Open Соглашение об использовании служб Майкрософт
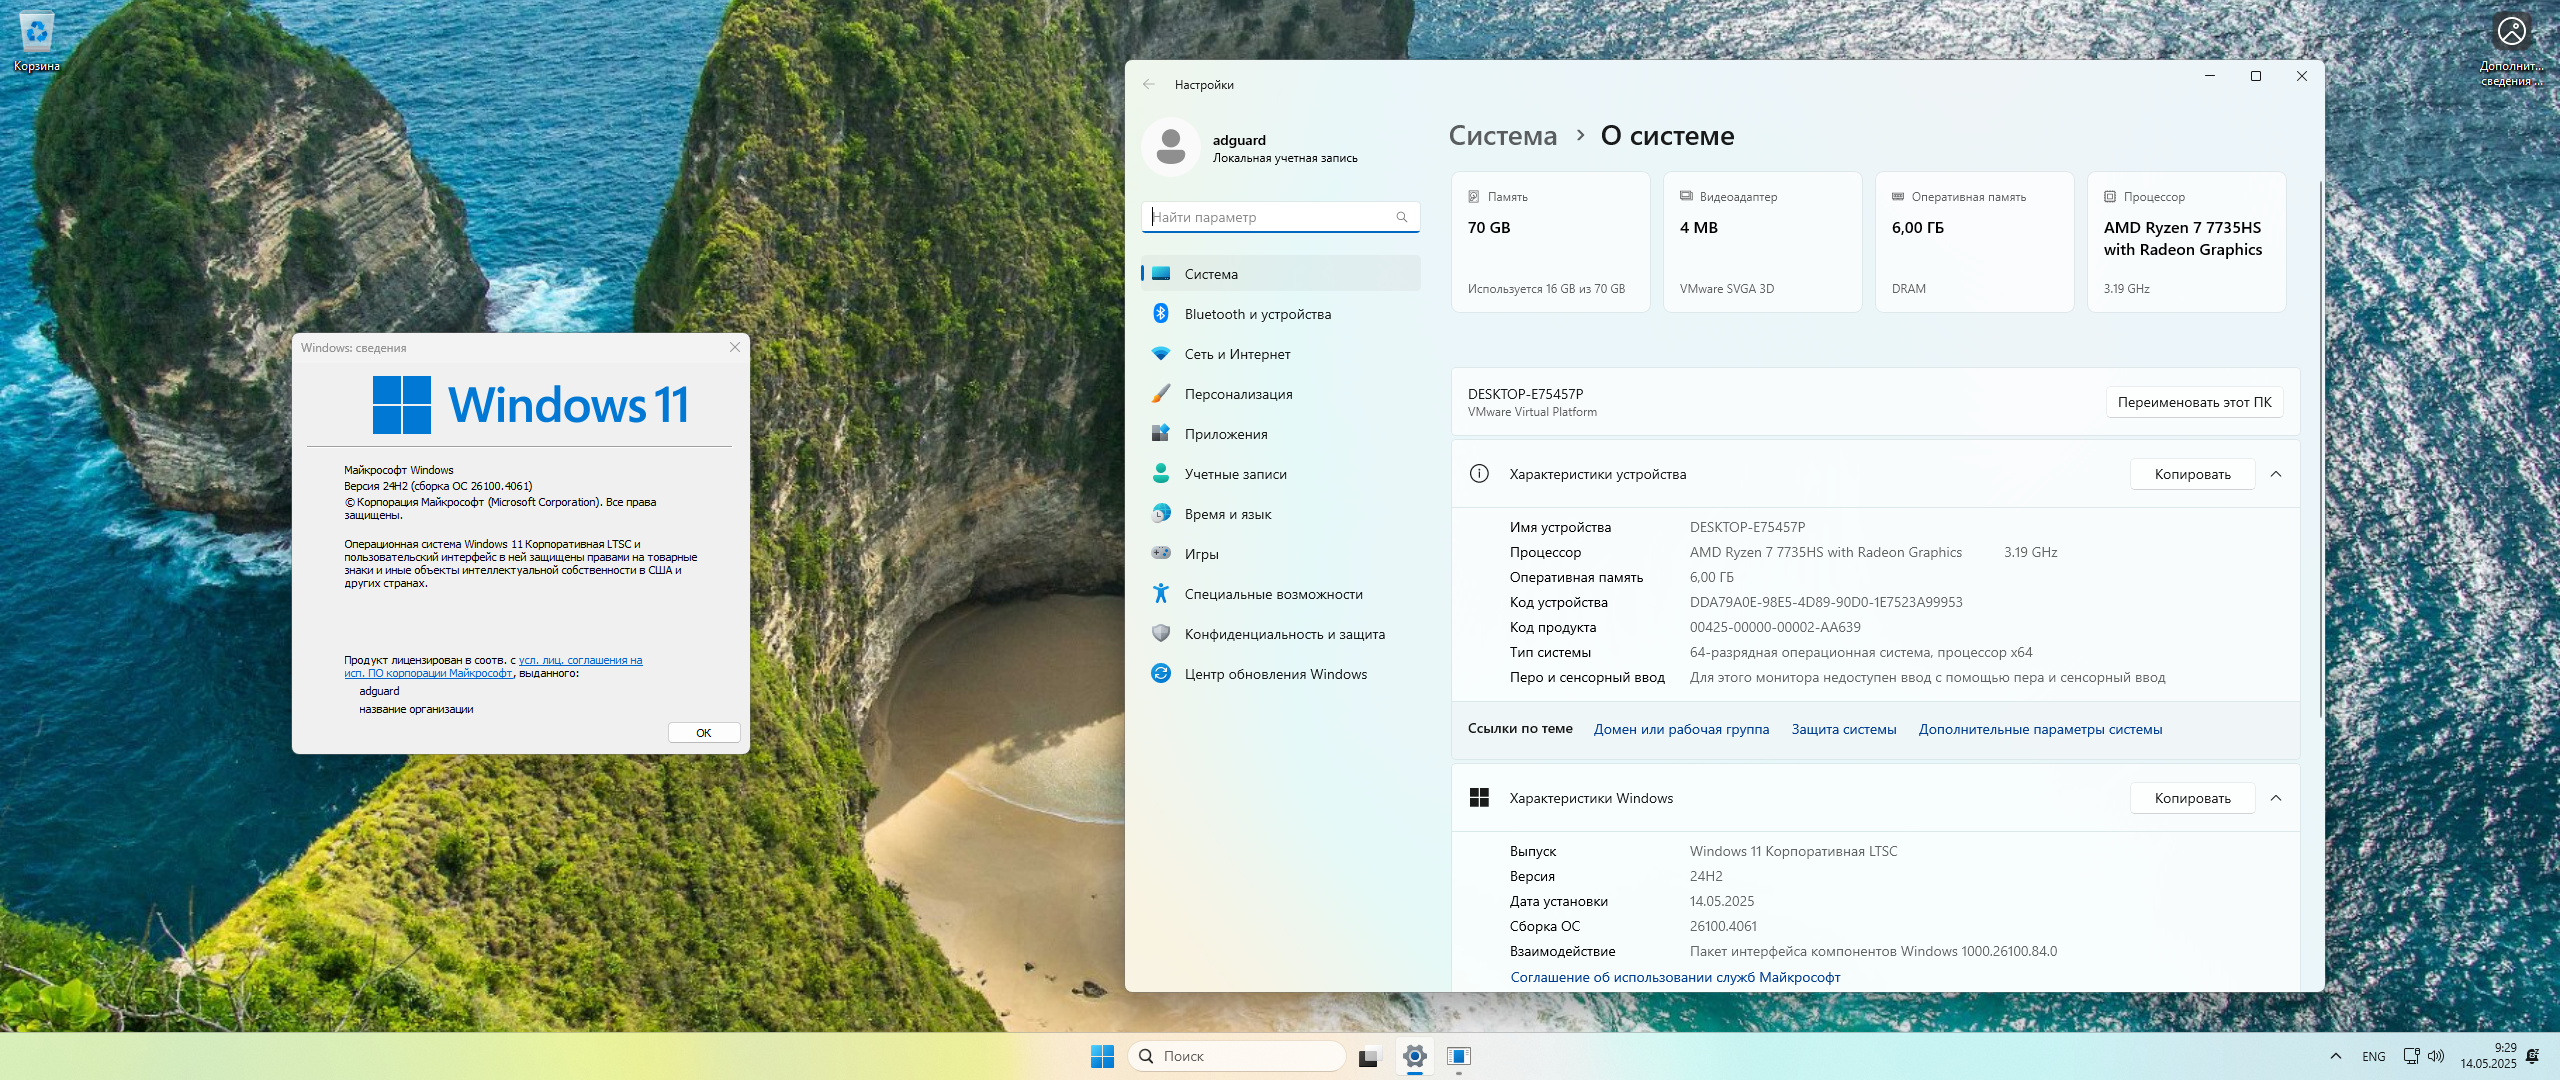The width and height of the screenshot is (2560, 1080). [x=1675, y=977]
